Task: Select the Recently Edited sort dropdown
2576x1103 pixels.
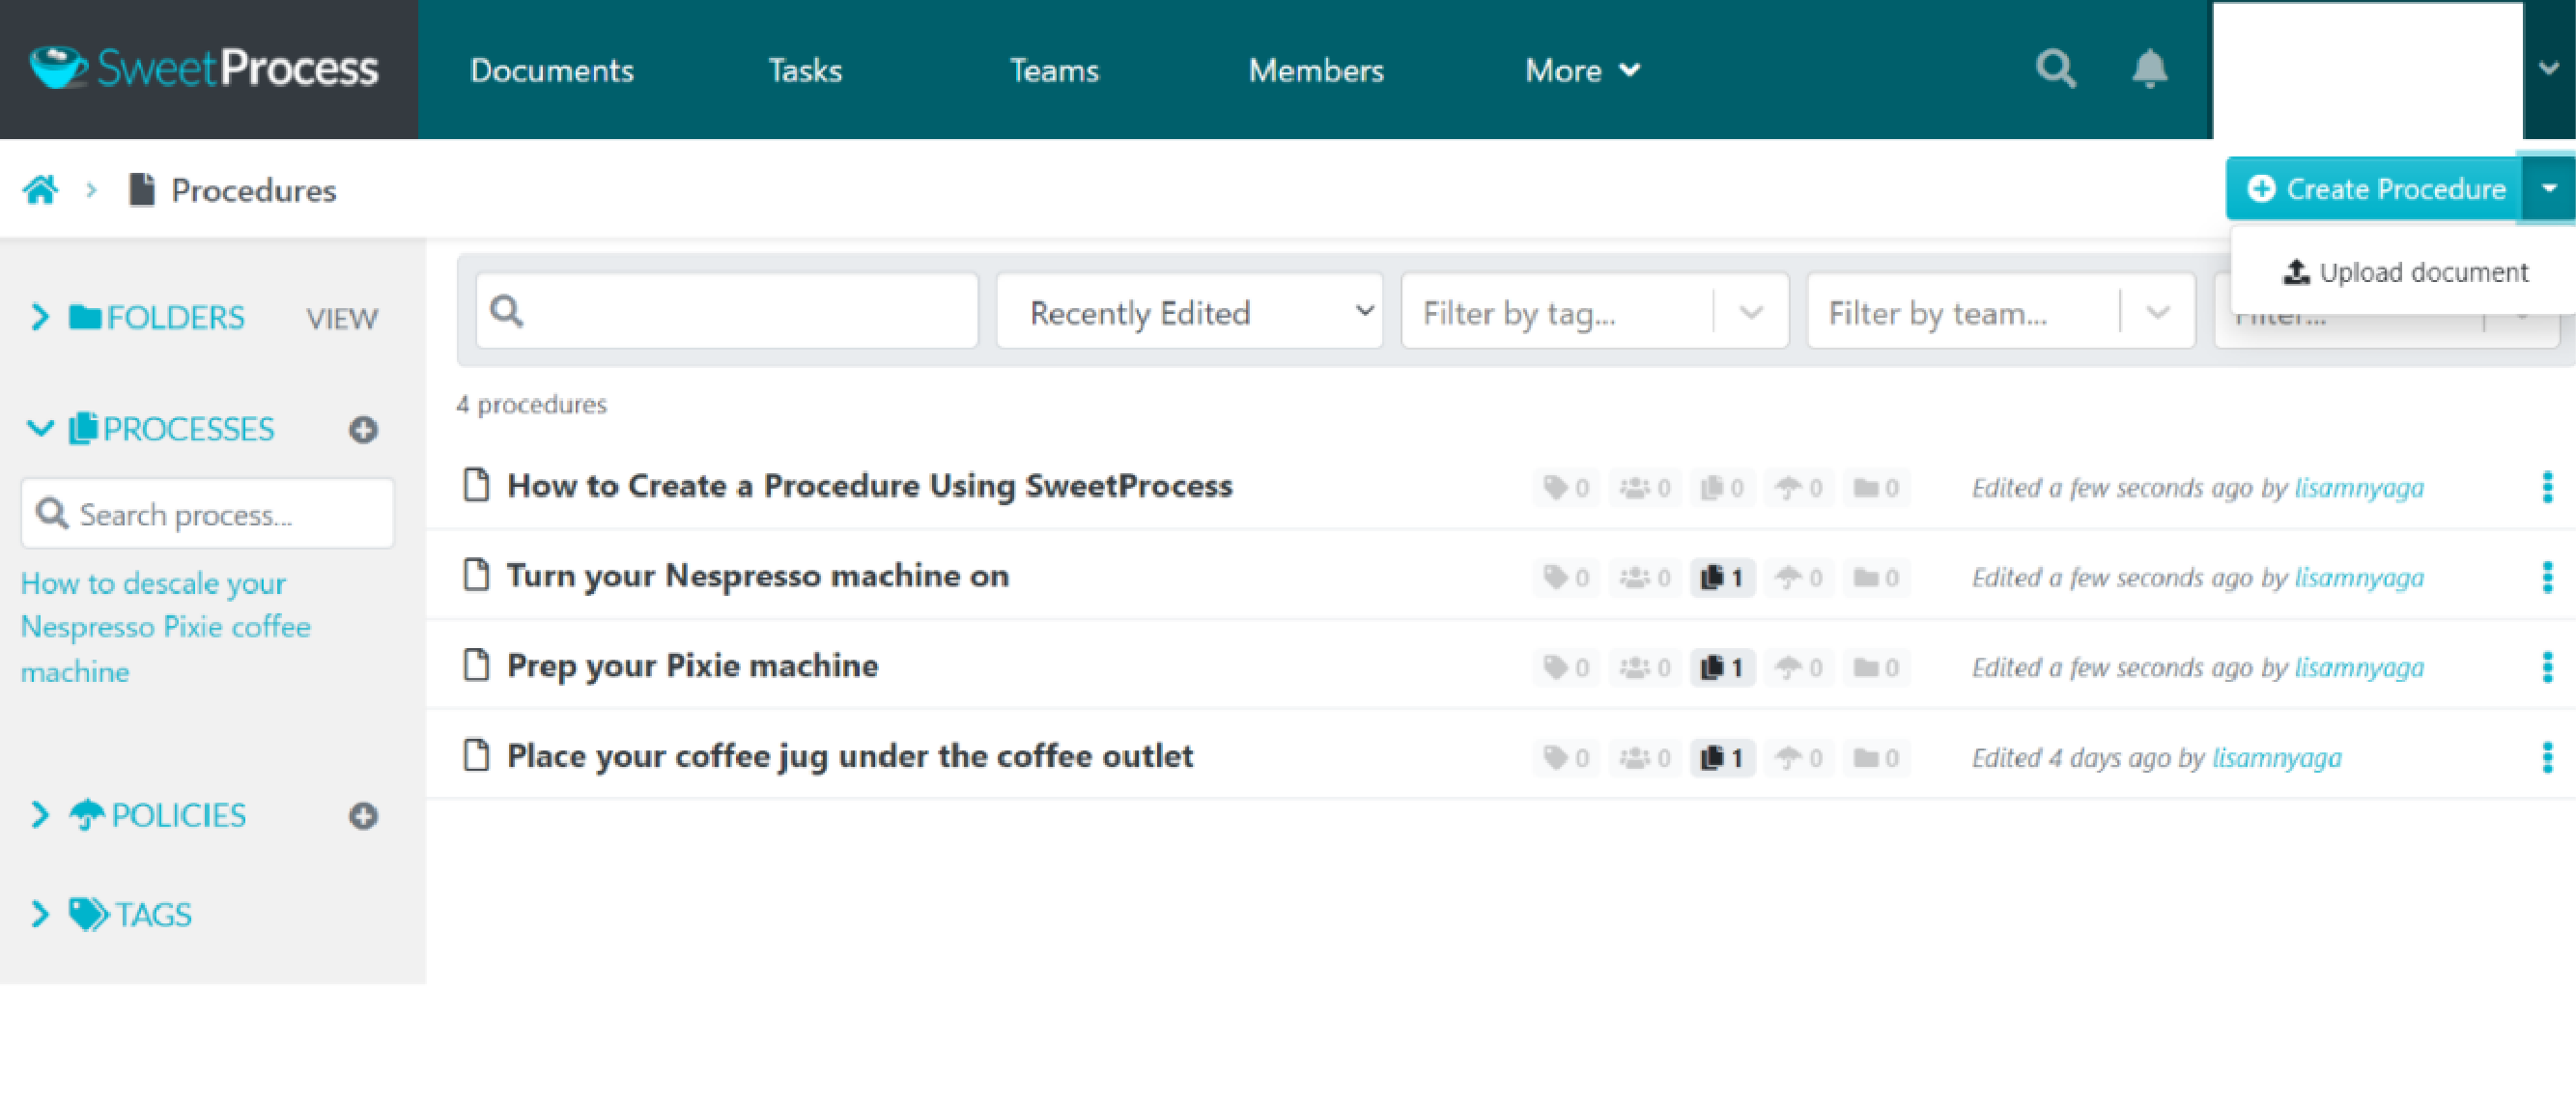Action: click(1189, 314)
